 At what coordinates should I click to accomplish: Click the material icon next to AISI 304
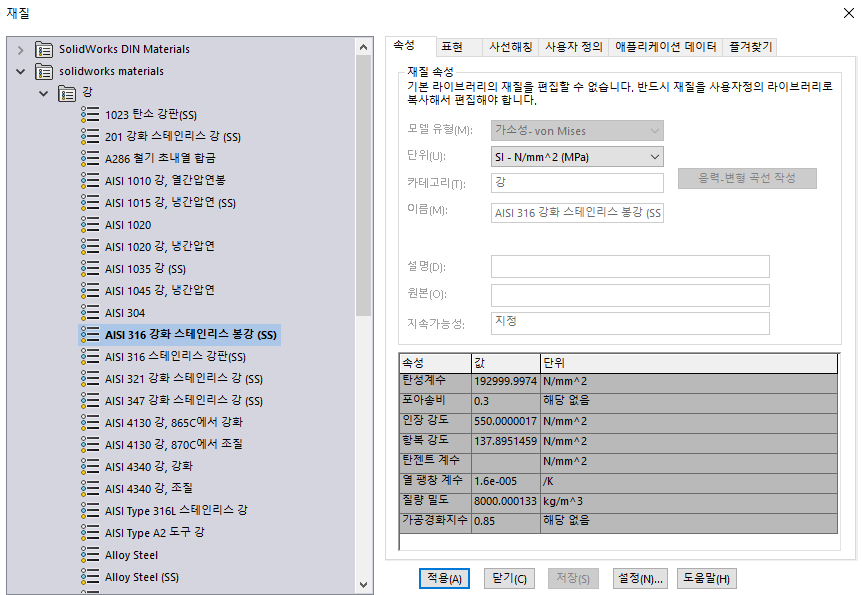(x=90, y=312)
